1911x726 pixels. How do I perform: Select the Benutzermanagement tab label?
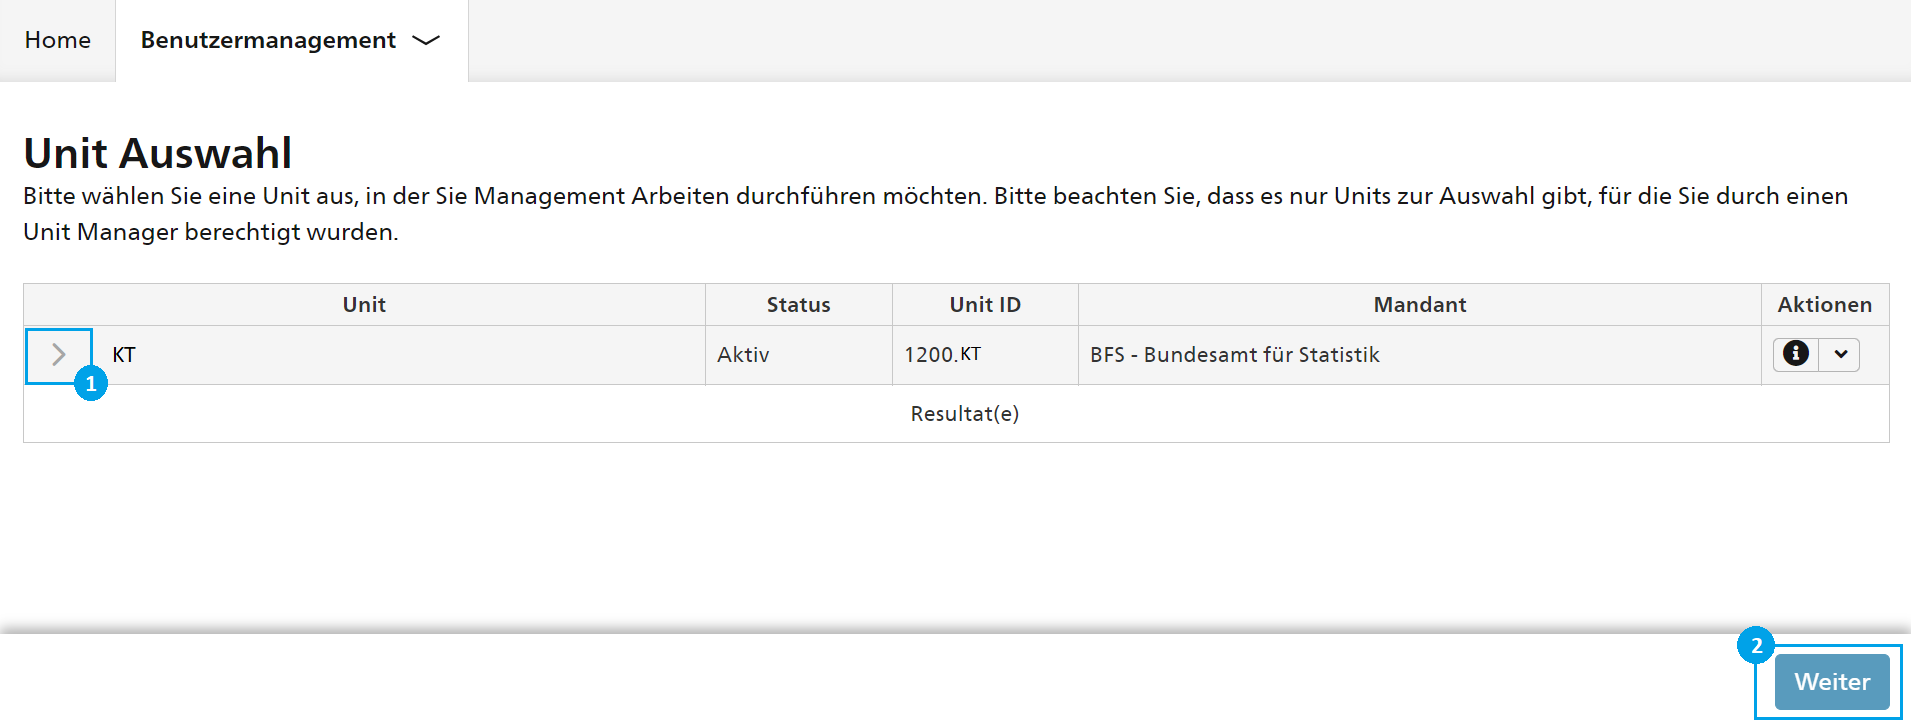point(268,40)
